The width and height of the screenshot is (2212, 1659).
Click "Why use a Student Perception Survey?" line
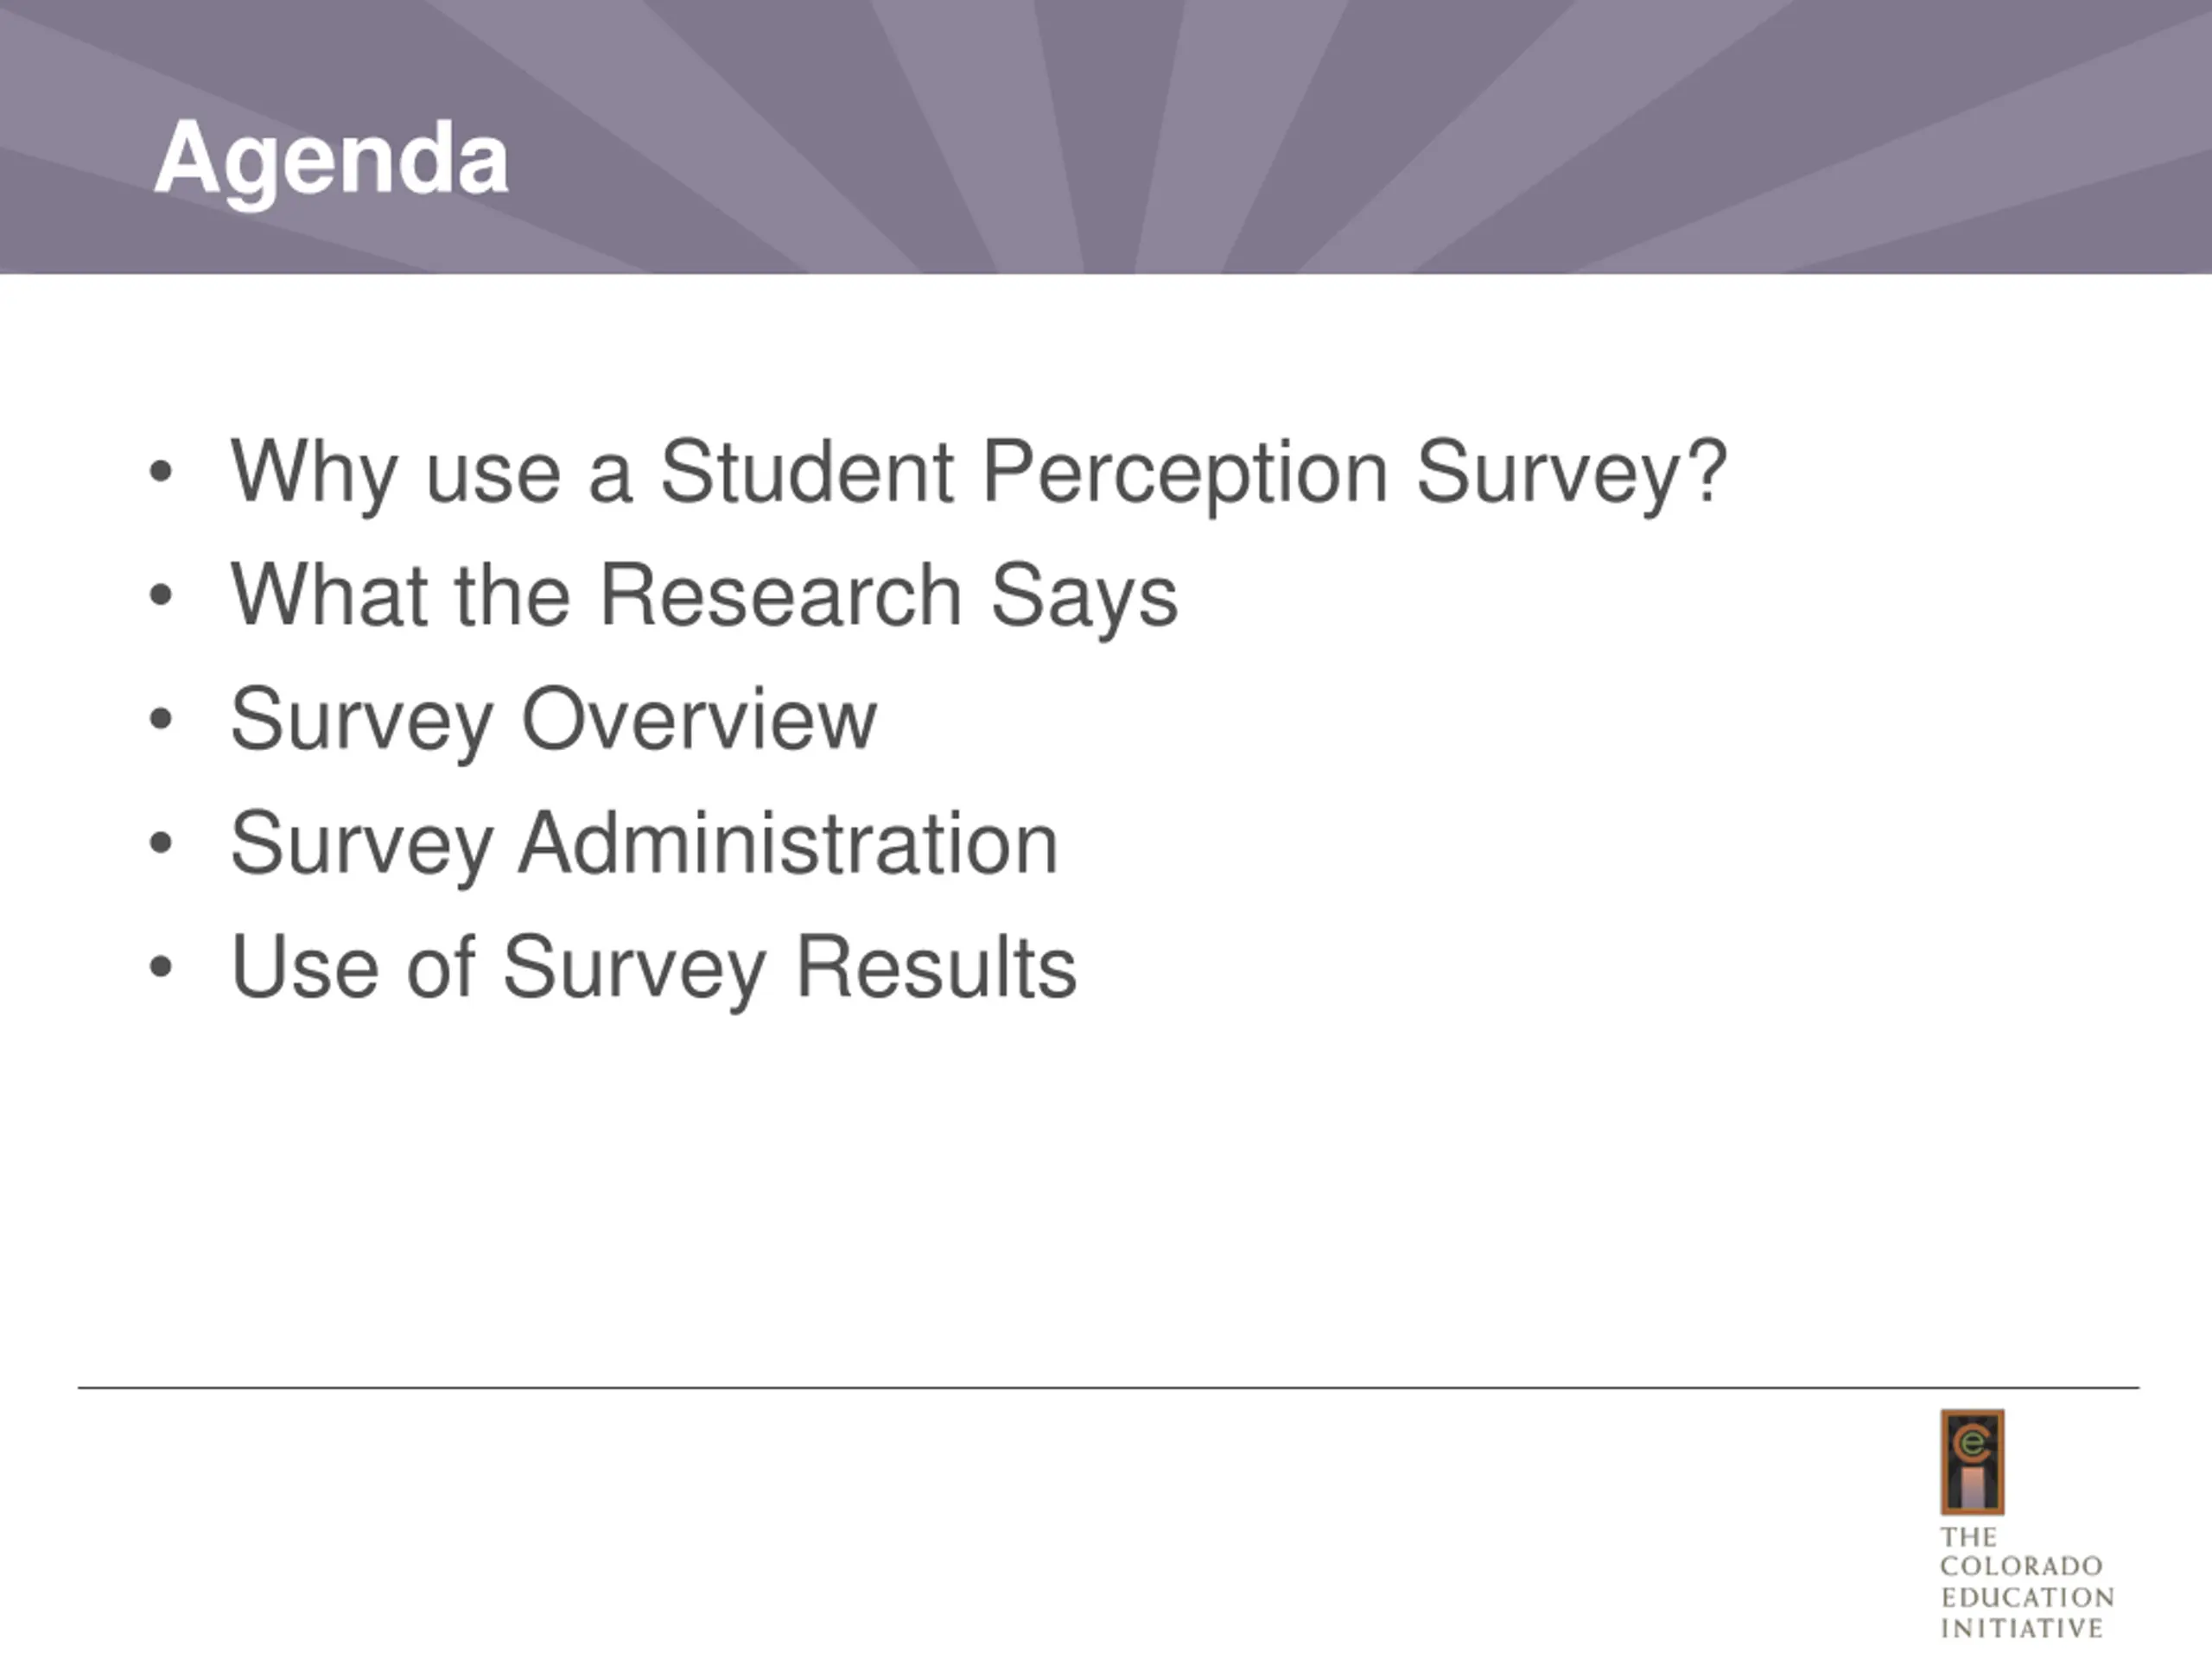(979, 474)
